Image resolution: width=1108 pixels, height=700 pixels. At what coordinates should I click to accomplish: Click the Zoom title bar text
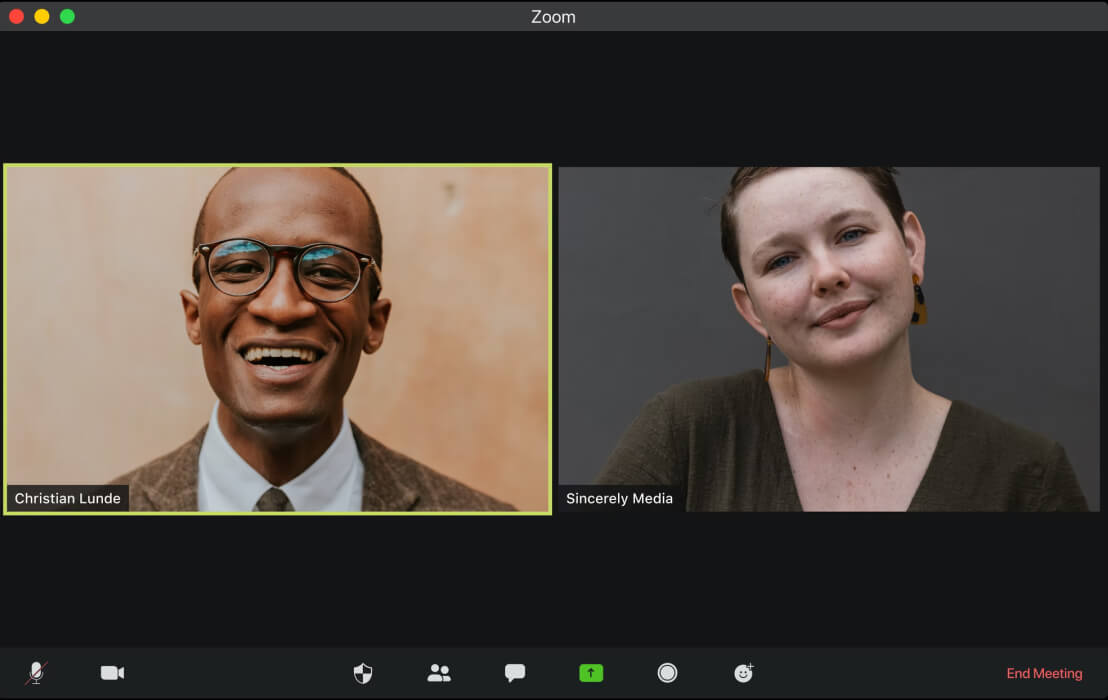553,16
